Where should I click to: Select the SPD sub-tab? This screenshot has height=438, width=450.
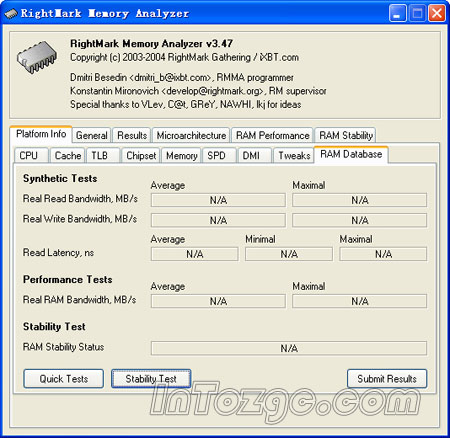219,156
